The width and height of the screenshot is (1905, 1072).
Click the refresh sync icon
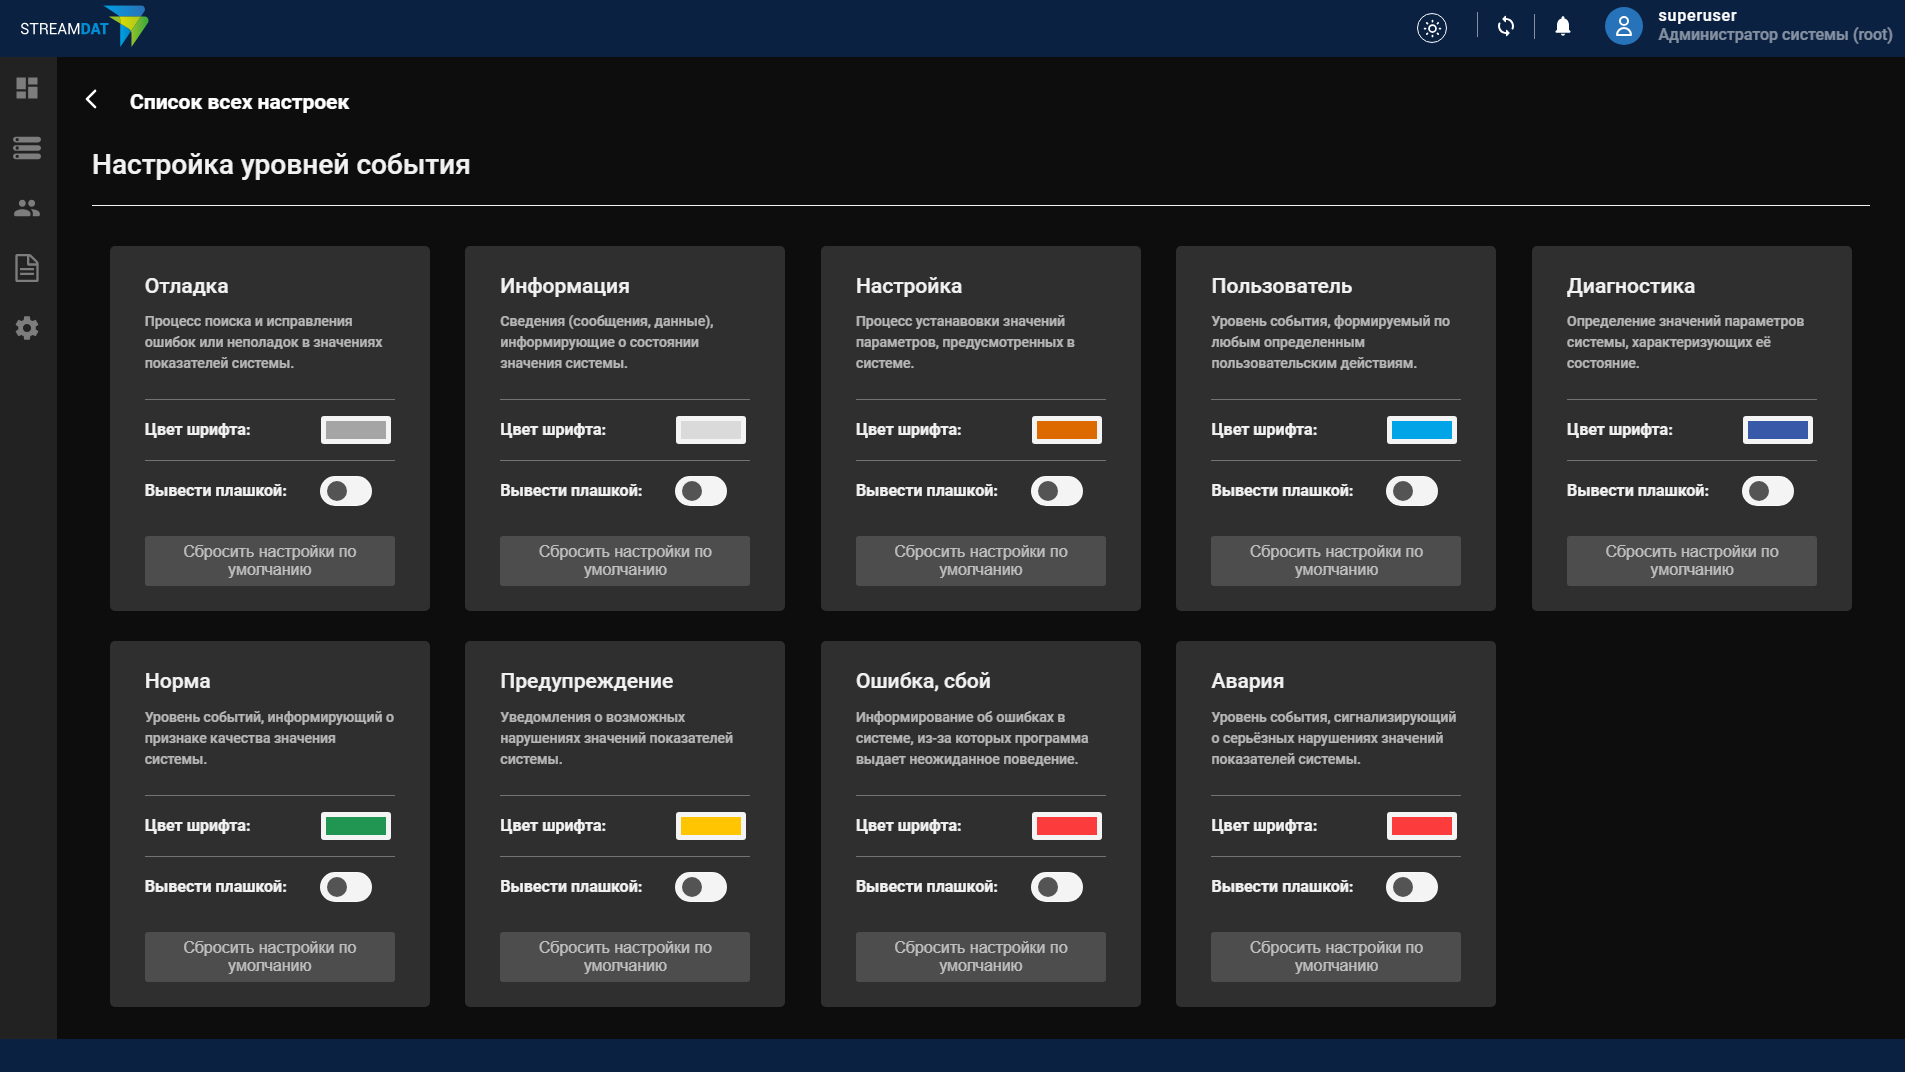(1506, 27)
